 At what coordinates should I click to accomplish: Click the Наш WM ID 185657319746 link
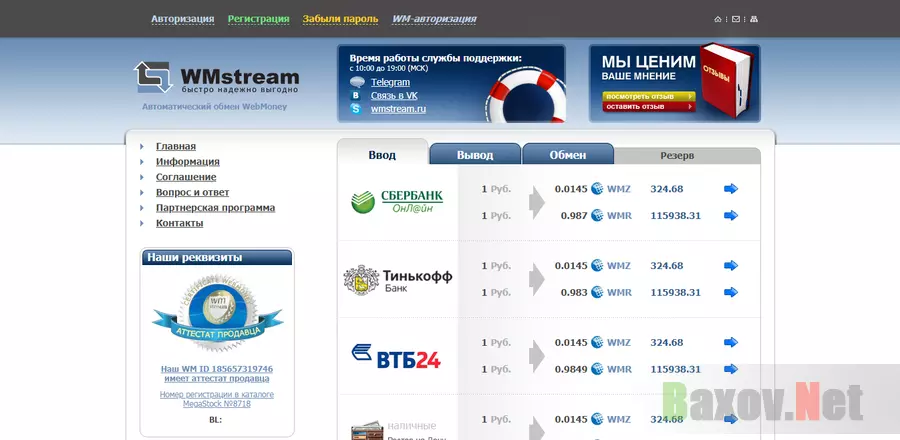coord(217,373)
